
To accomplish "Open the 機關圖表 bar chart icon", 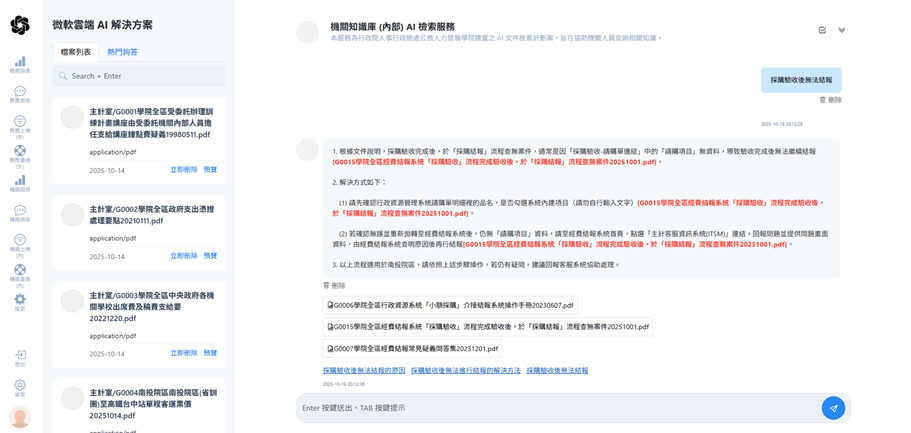I will [x=20, y=180].
